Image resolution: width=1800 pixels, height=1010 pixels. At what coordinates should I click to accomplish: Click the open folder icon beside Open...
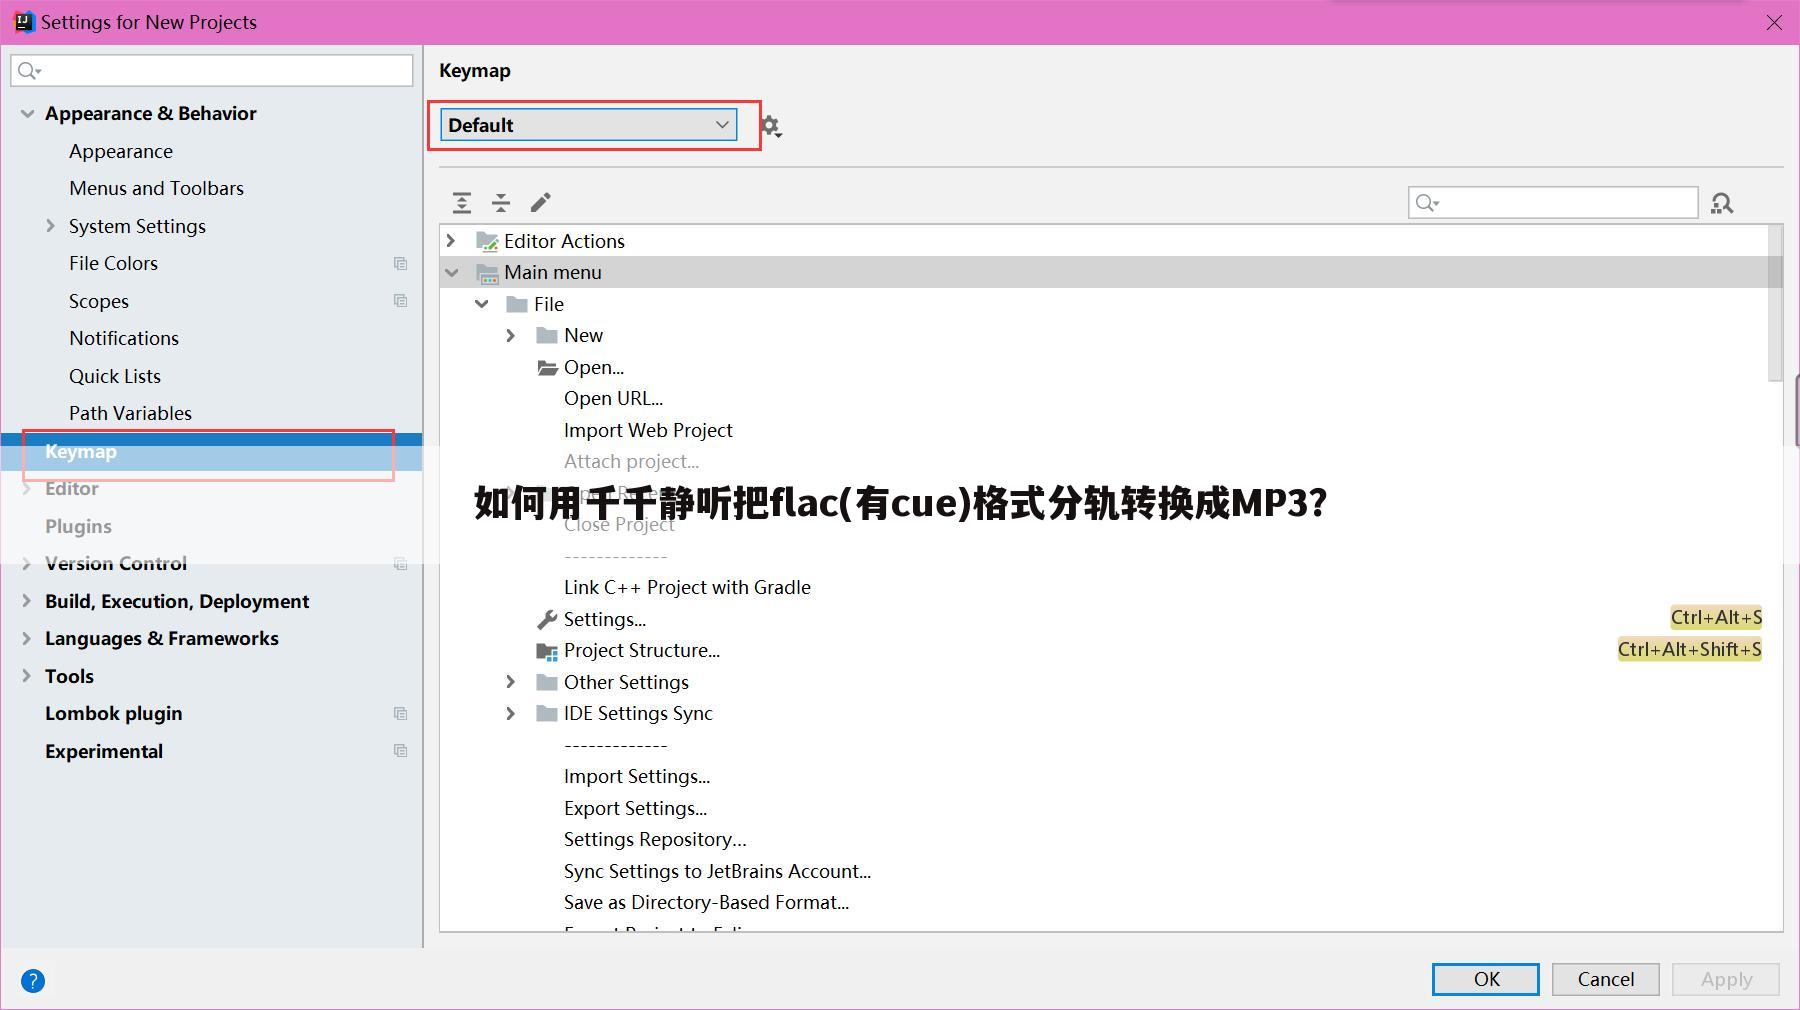pyautogui.click(x=547, y=367)
